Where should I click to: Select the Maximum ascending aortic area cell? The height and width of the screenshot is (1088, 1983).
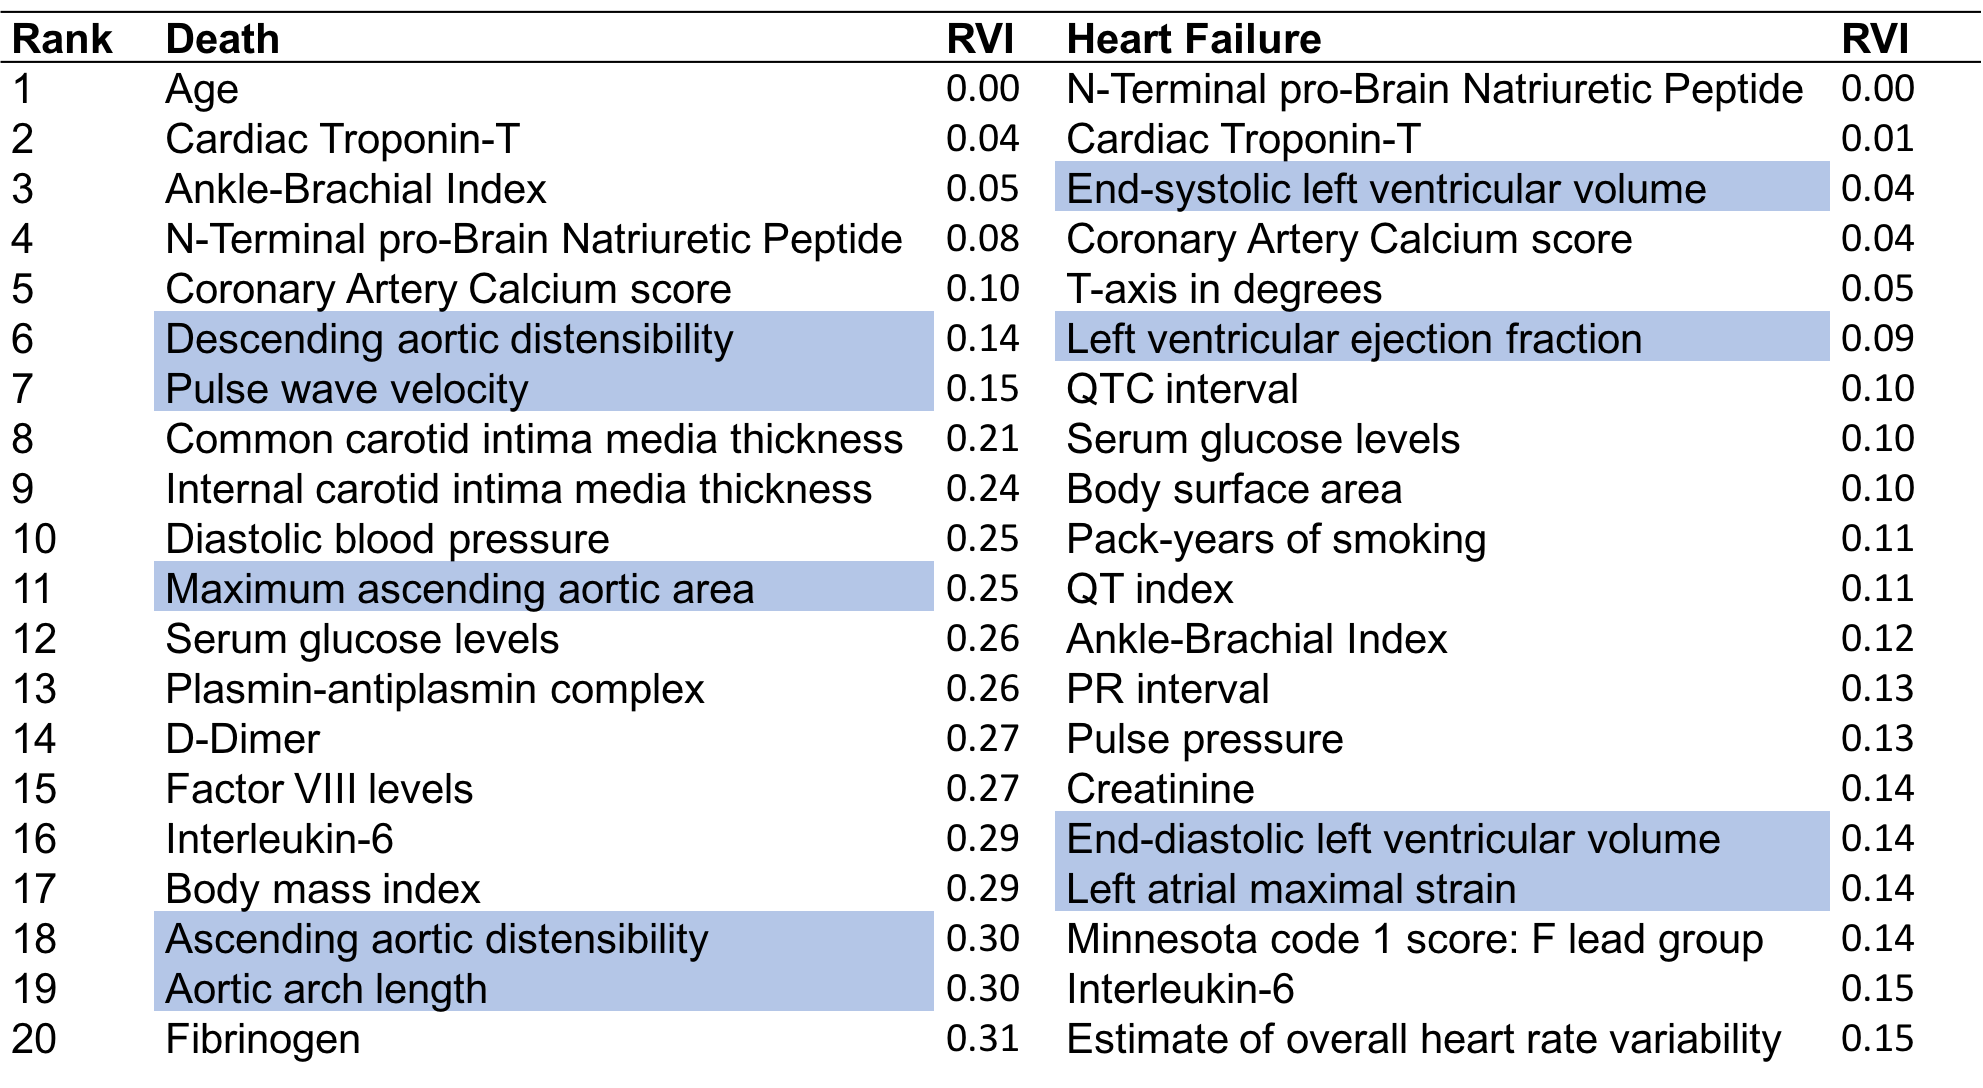pyautogui.click(x=459, y=589)
